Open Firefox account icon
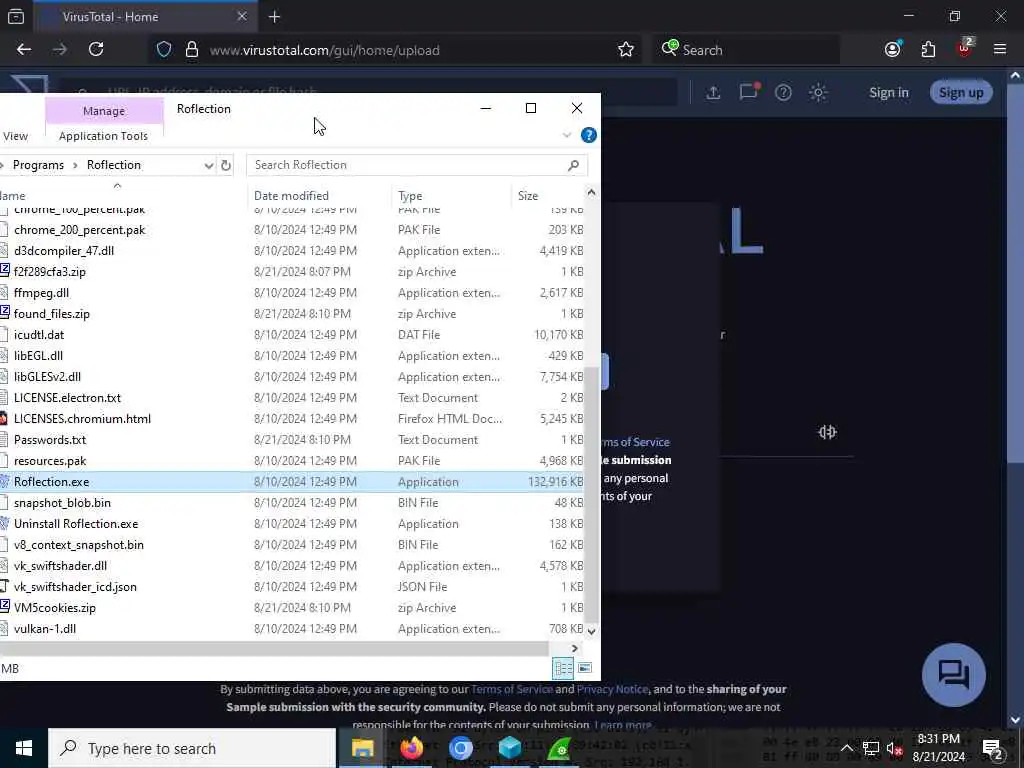 (893, 50)
